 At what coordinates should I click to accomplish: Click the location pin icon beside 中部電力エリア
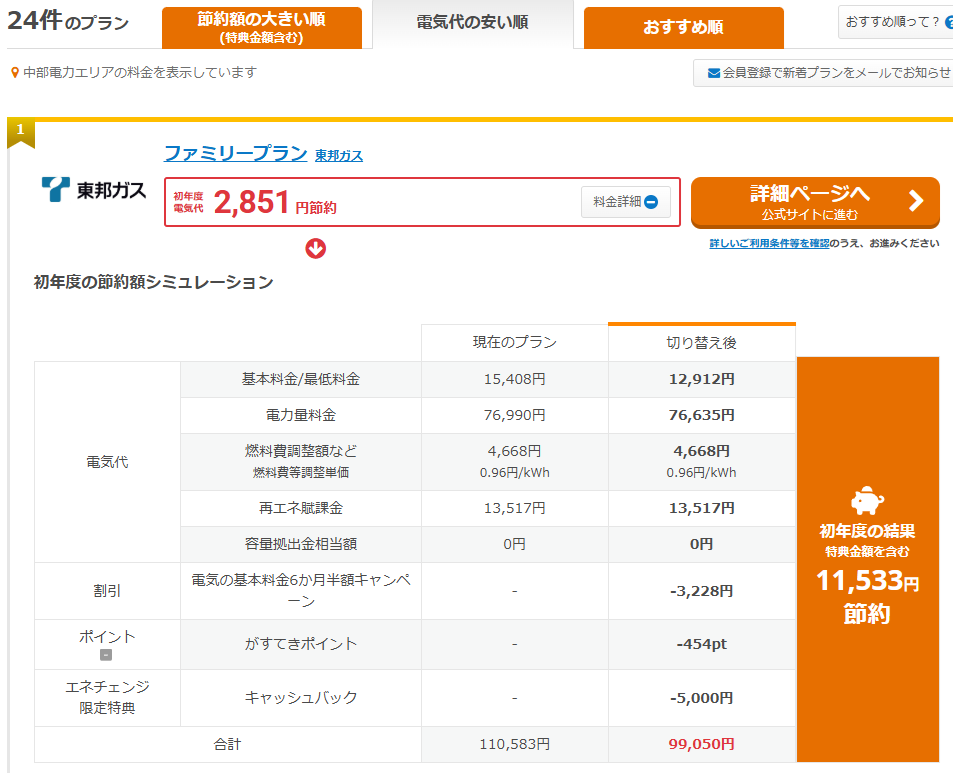(x=15, y=73)
